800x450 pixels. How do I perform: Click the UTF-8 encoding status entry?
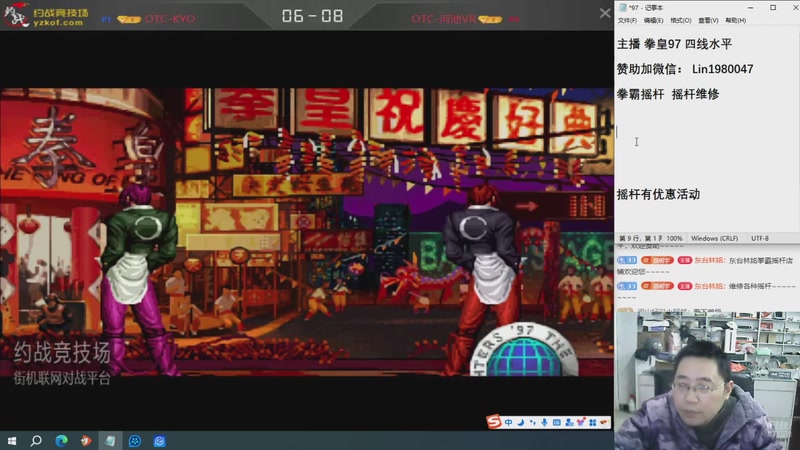click(x=760, y=238)
